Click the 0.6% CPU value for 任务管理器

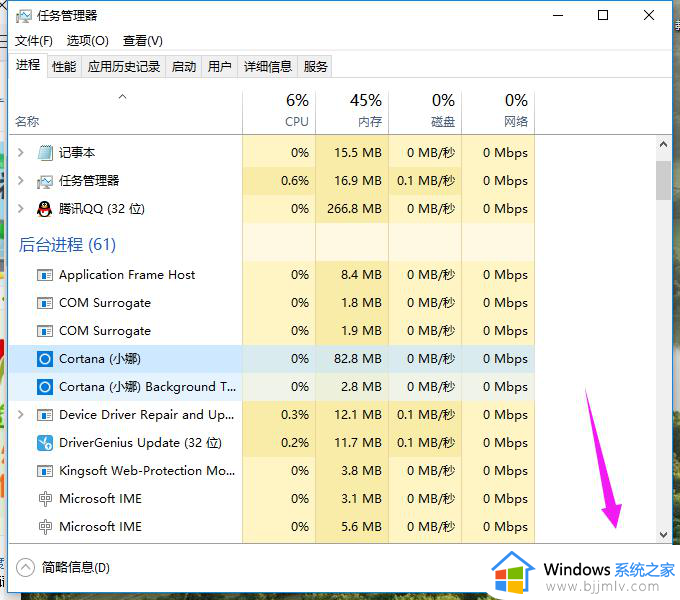point(295,181)
